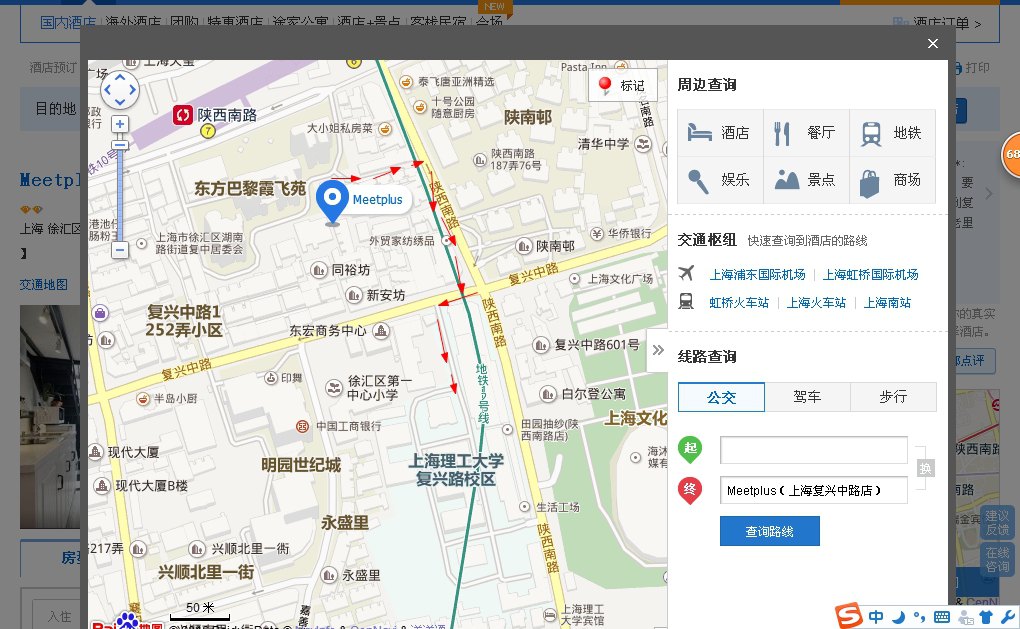The image size is (1020, 629).
Task: Click 徐汇区第一中心小学 school icon
Action: [x=334, y=388]
